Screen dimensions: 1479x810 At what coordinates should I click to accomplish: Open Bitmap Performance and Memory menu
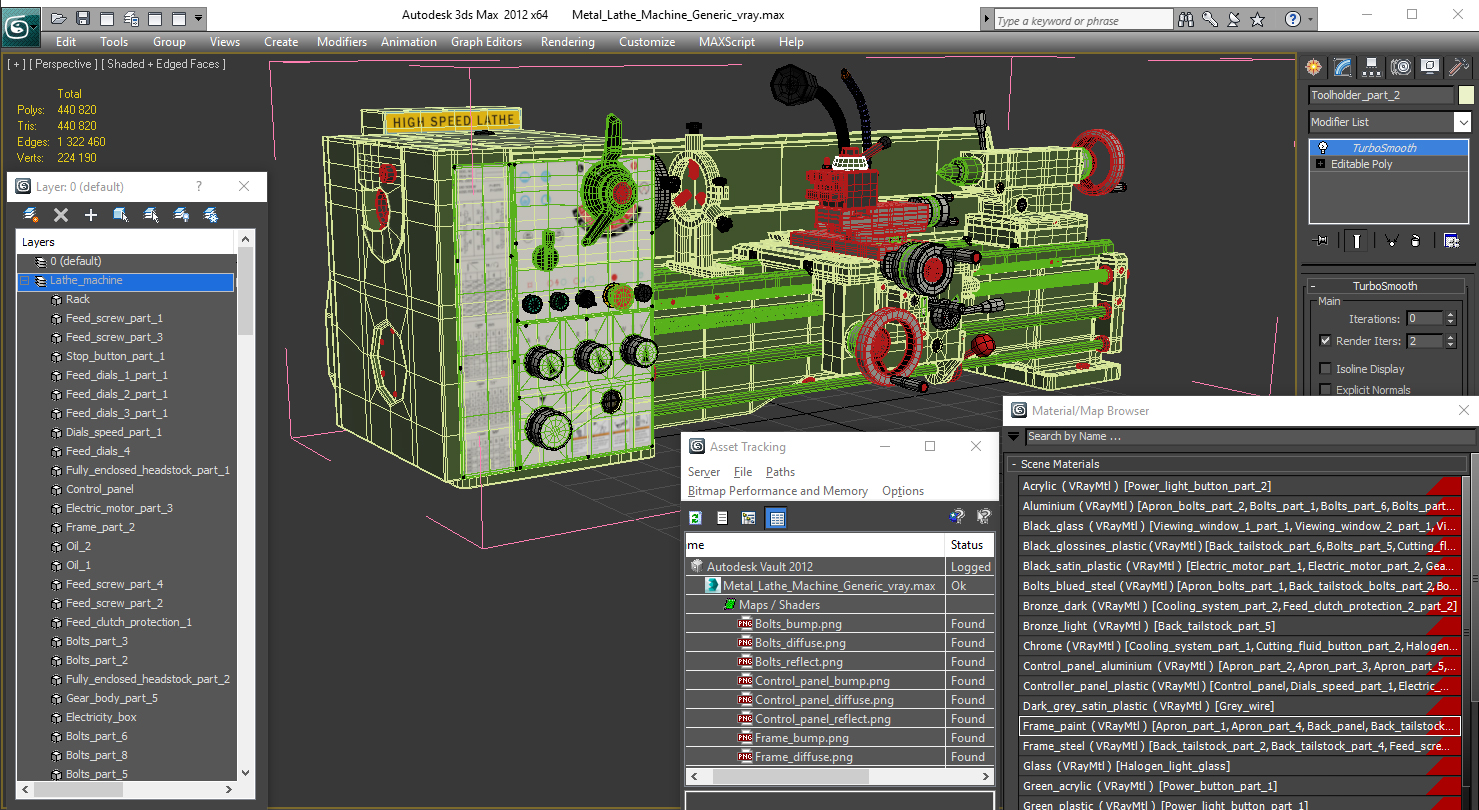click(x=778, y=491)
